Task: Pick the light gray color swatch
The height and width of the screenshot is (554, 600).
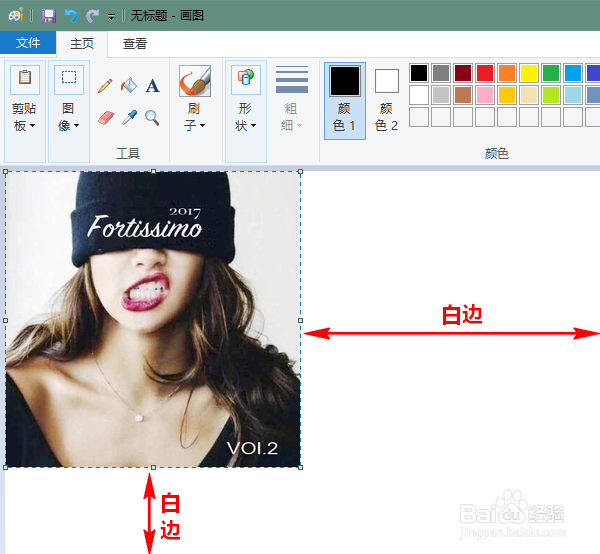Action: point(441,95)
